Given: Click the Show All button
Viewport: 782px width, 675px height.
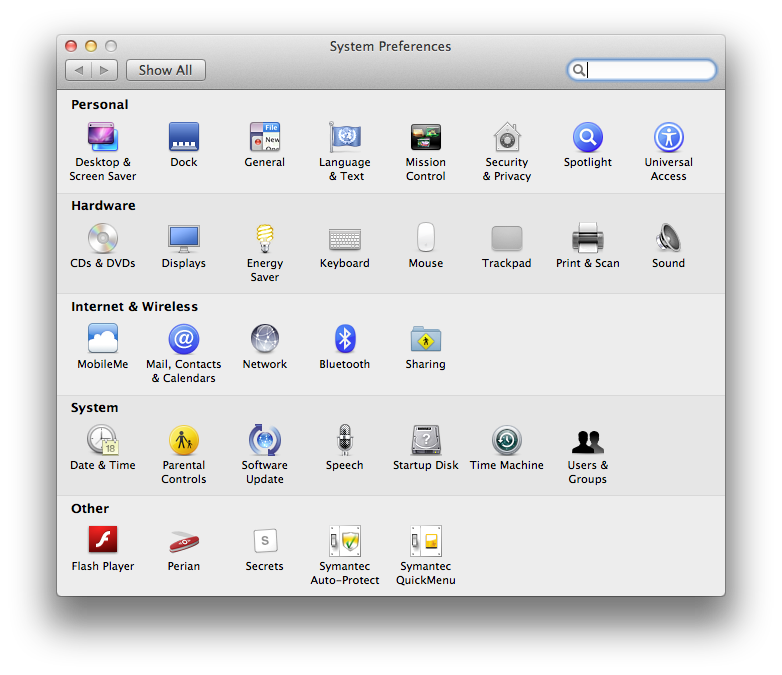Looking at the screenshot, I should [166, 70].
